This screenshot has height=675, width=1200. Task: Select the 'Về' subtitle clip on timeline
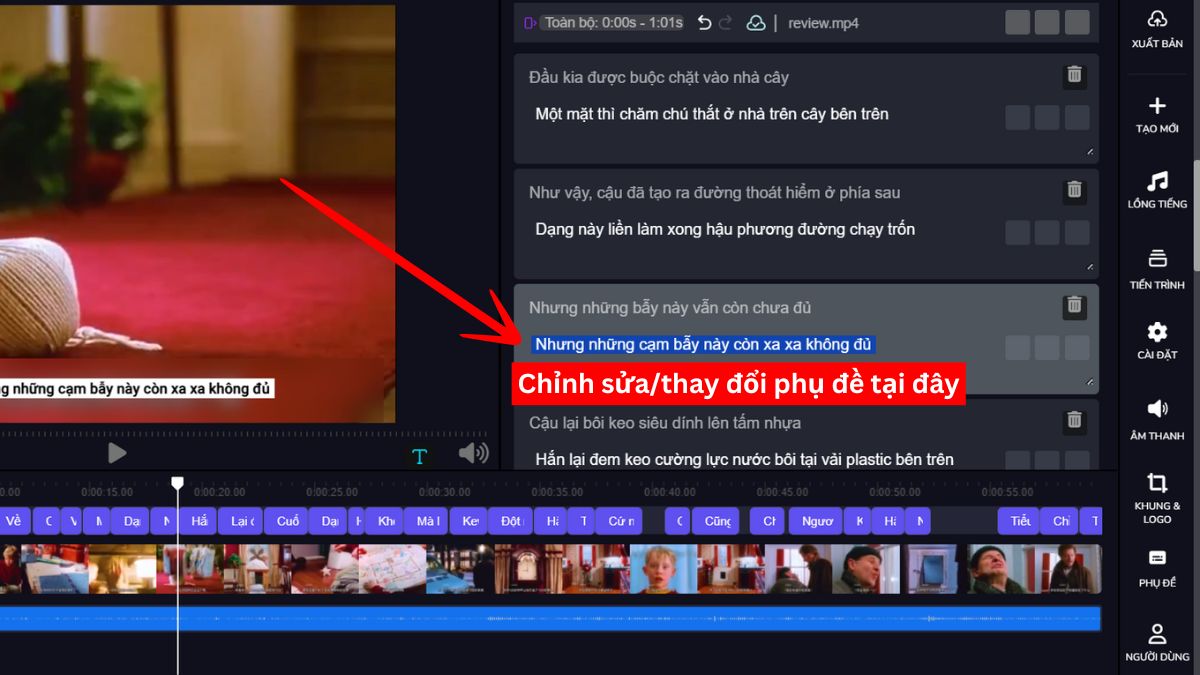(x=13, y=521)
